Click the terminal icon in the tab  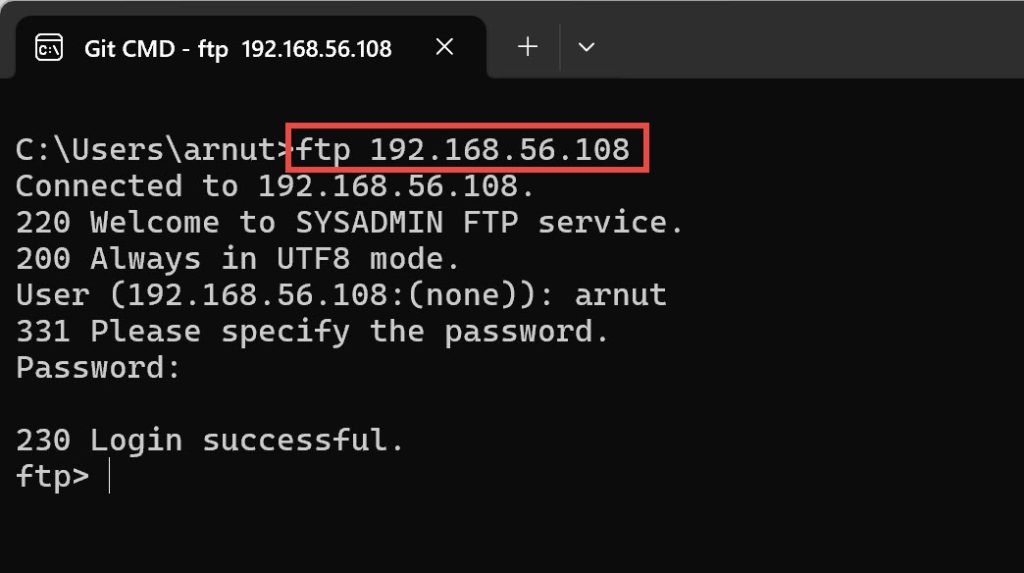[x=49, y=47]
